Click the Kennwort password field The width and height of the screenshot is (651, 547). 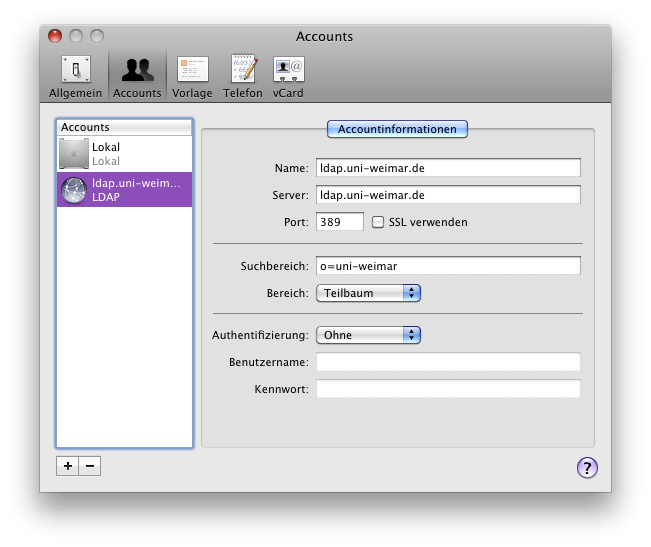[x=448, y=389]
